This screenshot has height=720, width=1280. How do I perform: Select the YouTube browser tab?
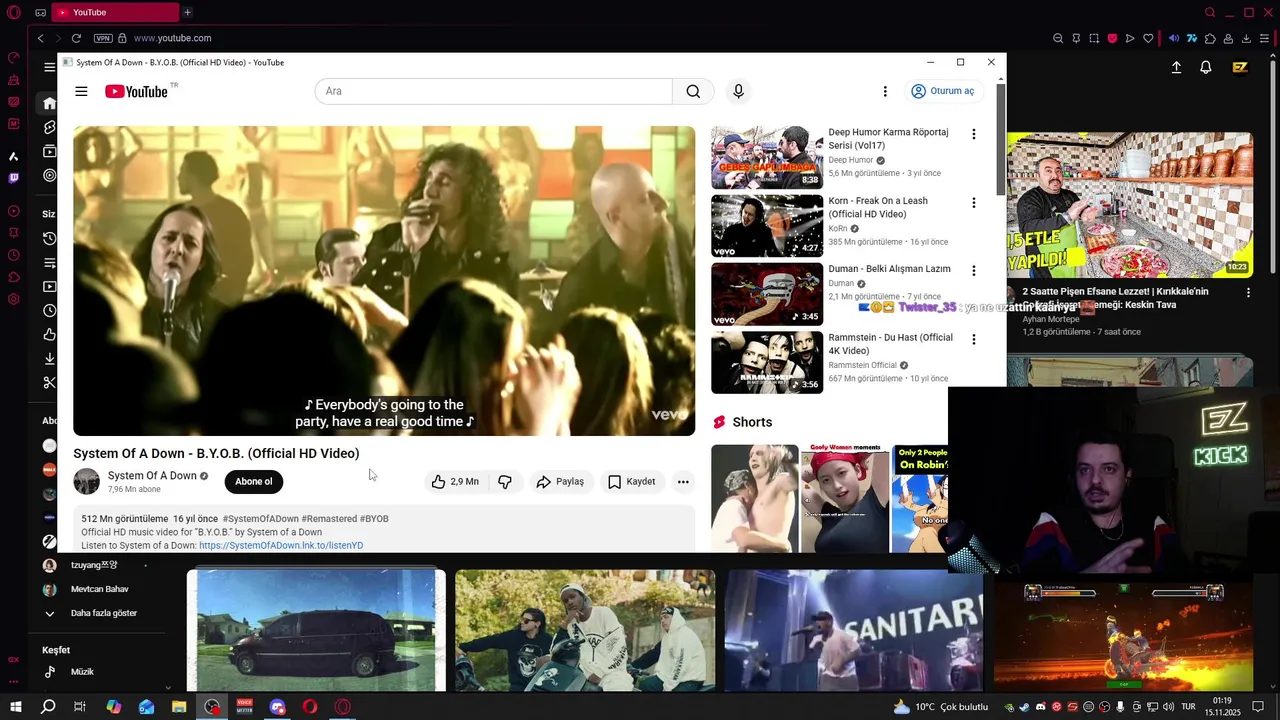point(115,12)
